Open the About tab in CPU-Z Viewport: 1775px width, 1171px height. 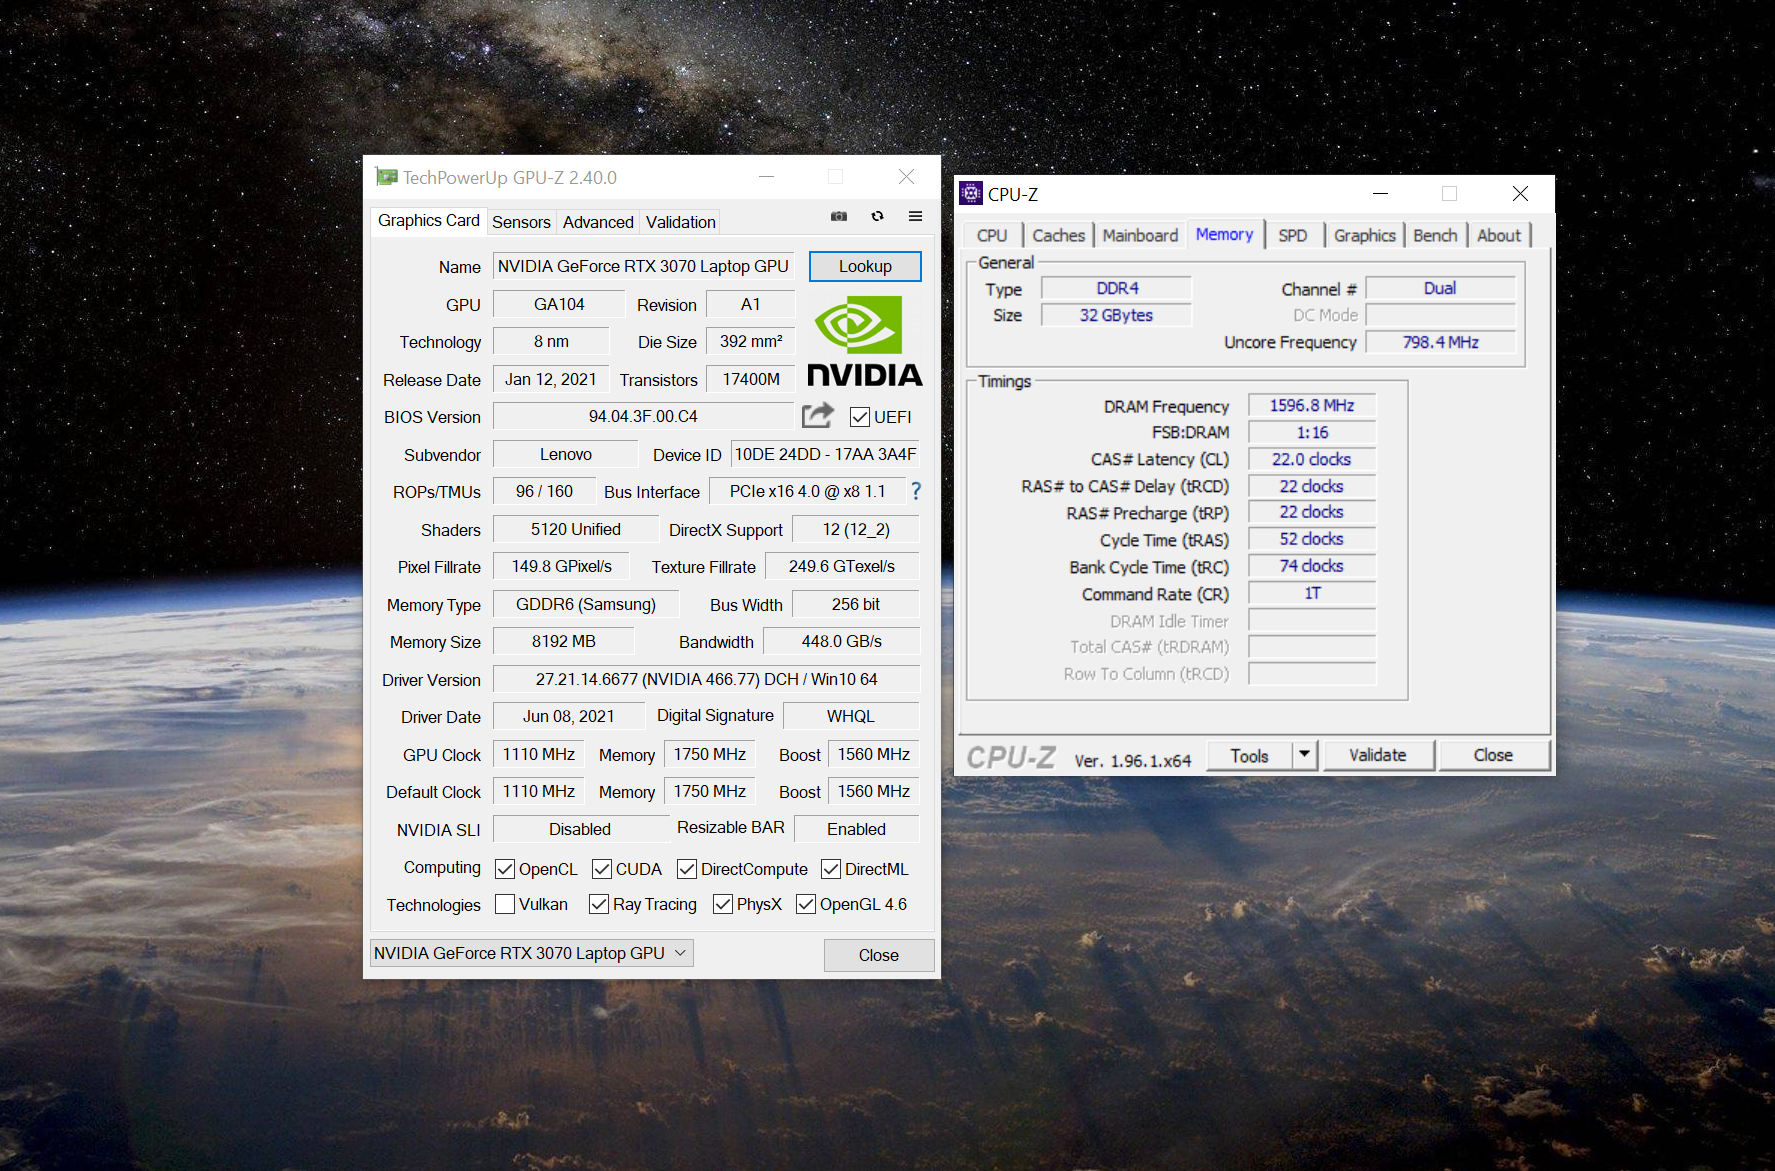(x=1498, y=235)
